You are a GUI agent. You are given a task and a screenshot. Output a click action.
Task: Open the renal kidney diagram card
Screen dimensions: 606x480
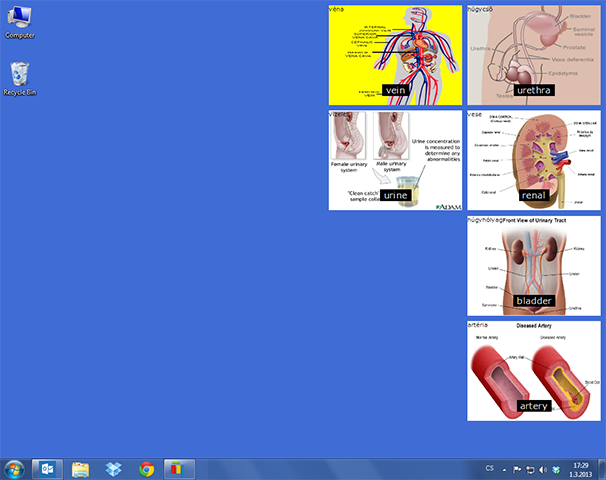tap(533, 160)
